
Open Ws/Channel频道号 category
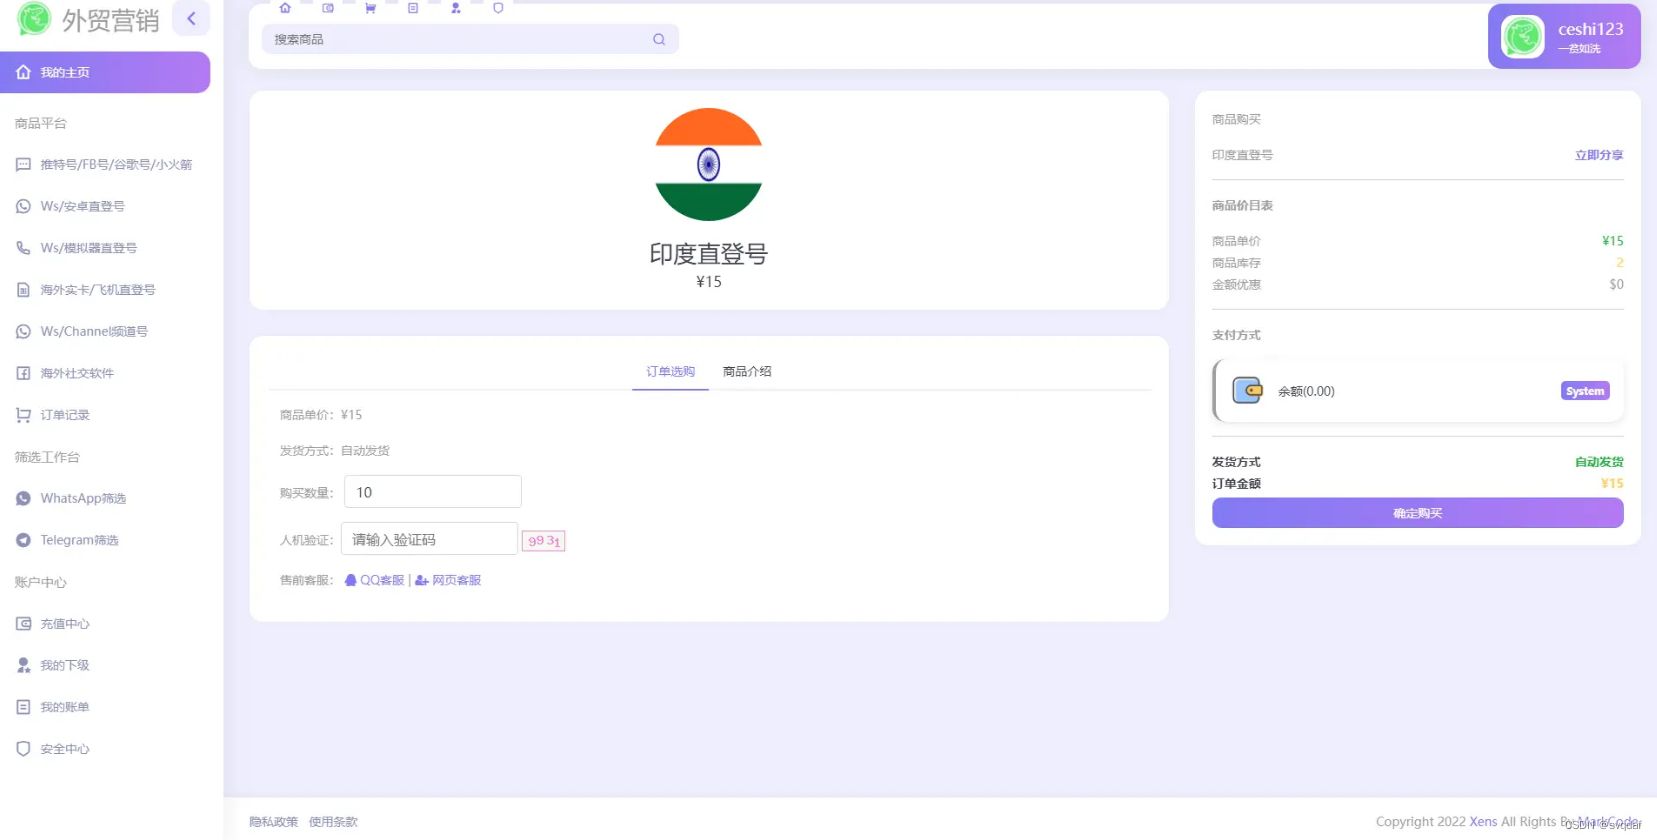point(105,331)
